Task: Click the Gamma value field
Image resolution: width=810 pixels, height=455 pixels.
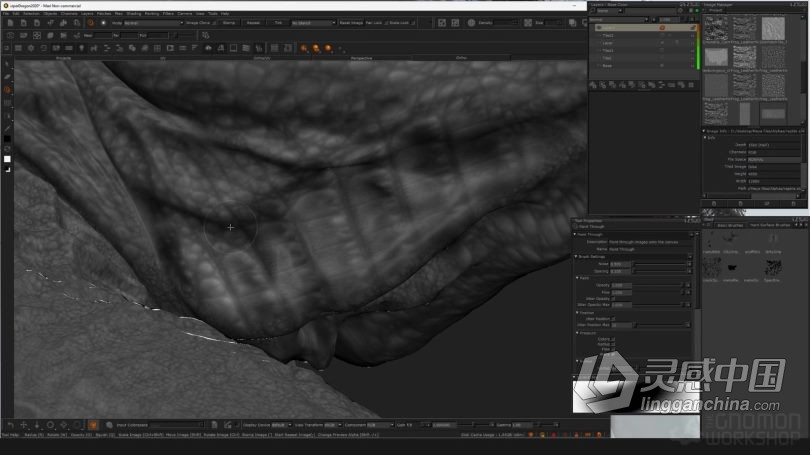Action: click(523, 425)
